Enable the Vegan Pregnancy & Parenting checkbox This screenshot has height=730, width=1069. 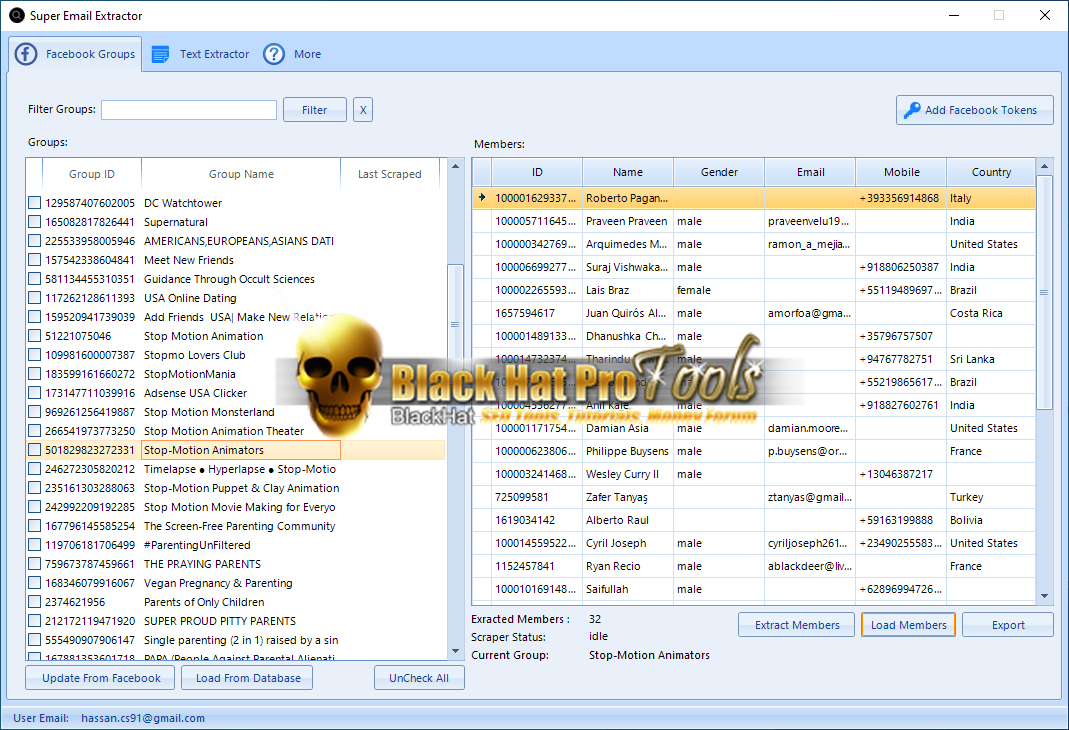[x=35, y=583]
